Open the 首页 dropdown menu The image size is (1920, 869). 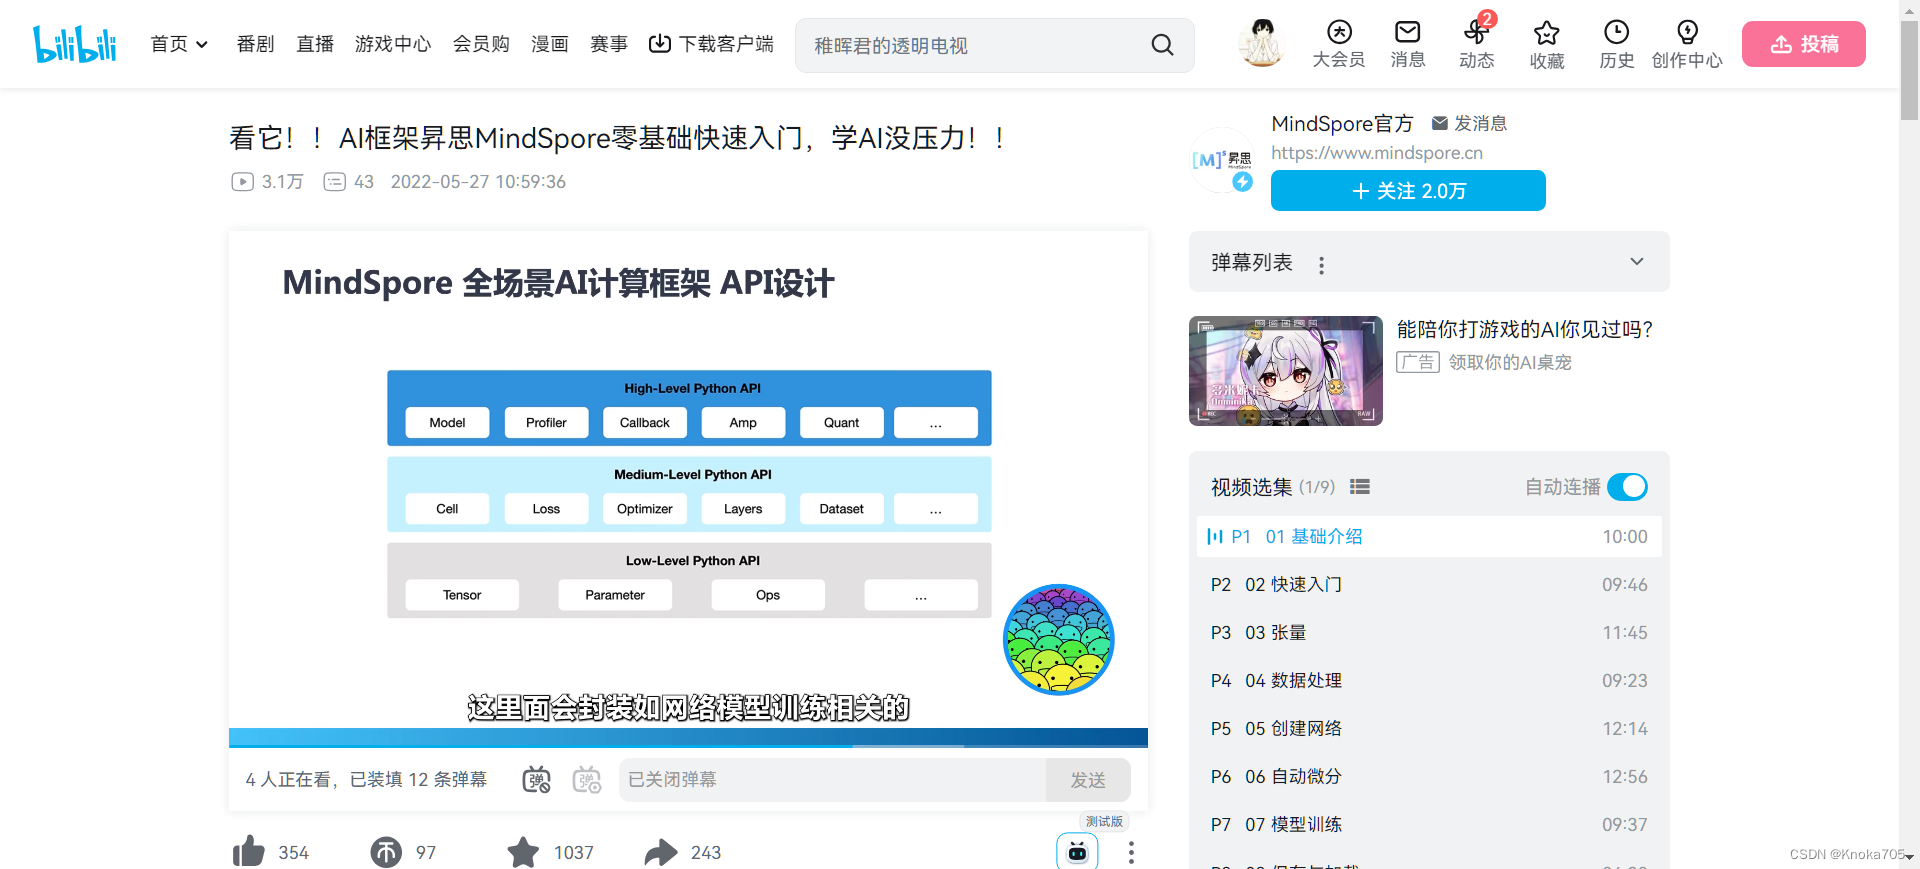point(179,44)
